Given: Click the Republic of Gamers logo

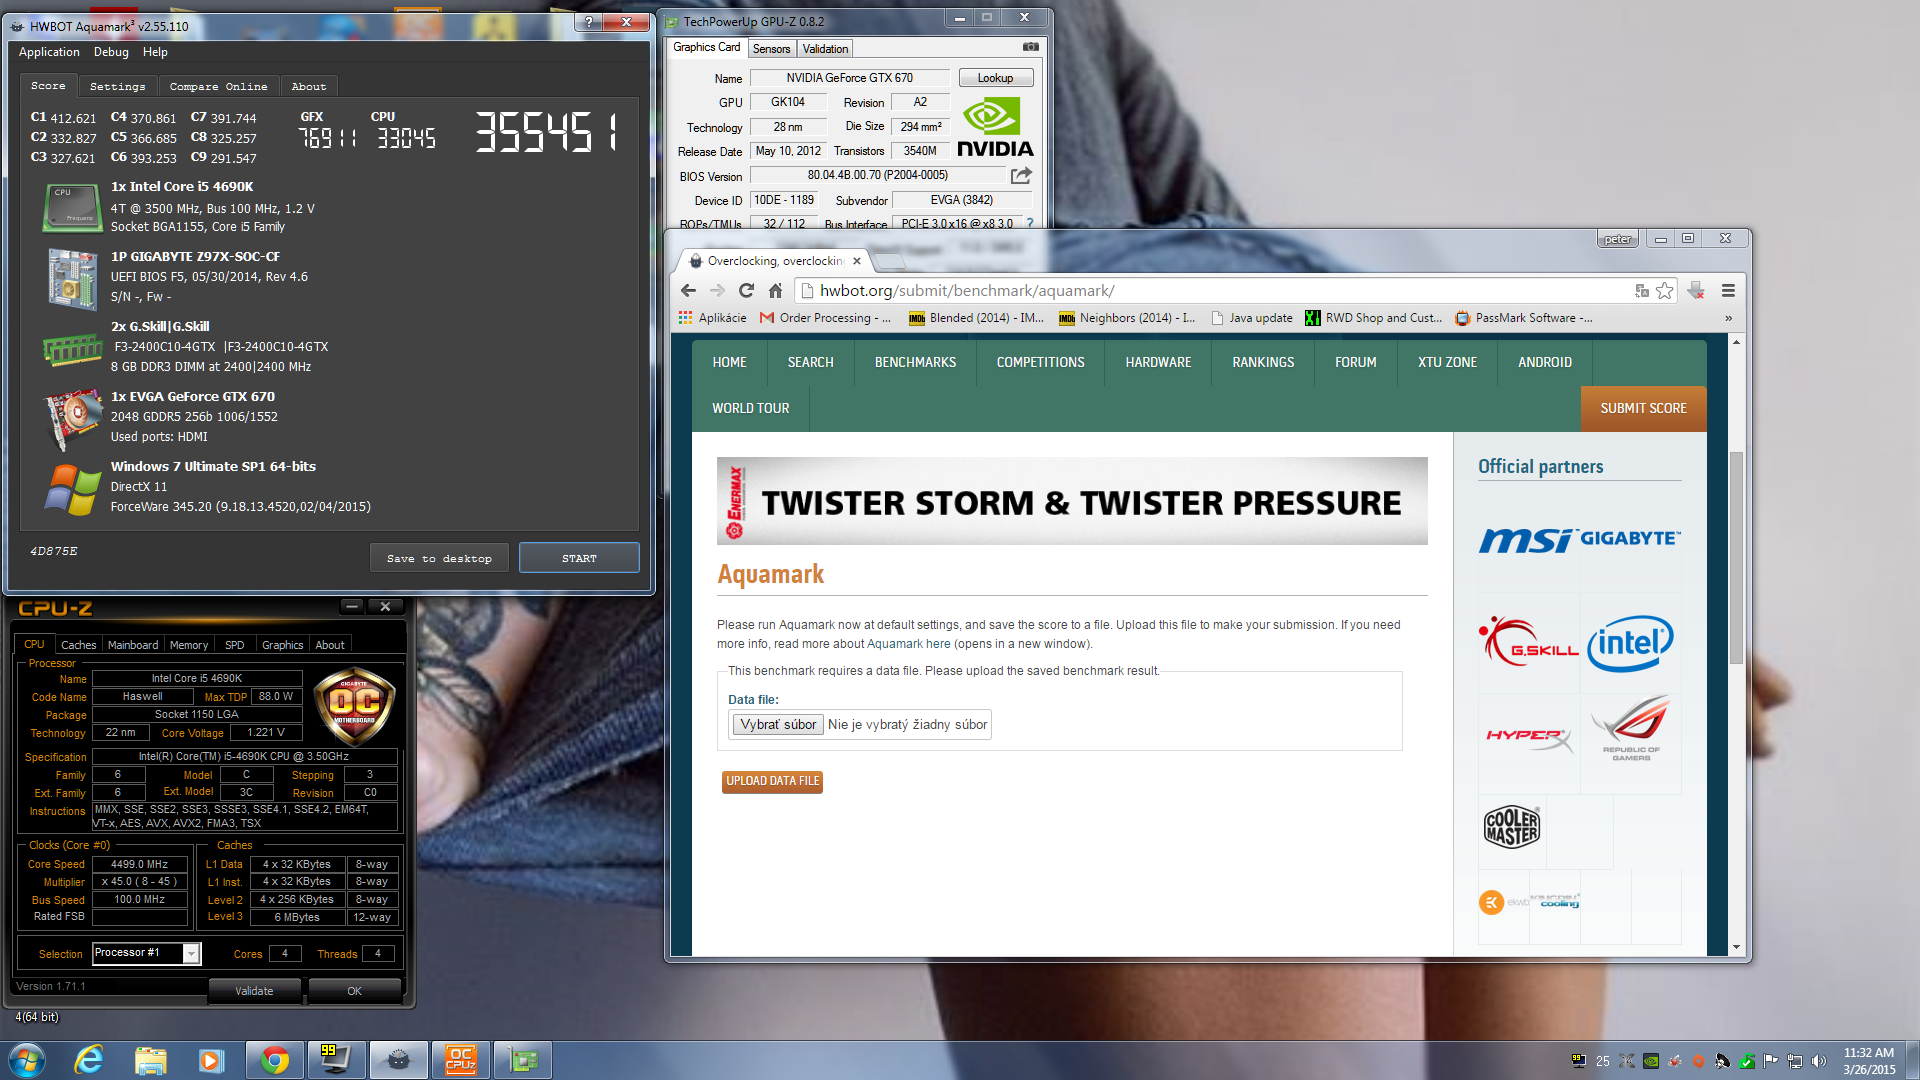Looking at the screenshot, I should [1631, 729].
